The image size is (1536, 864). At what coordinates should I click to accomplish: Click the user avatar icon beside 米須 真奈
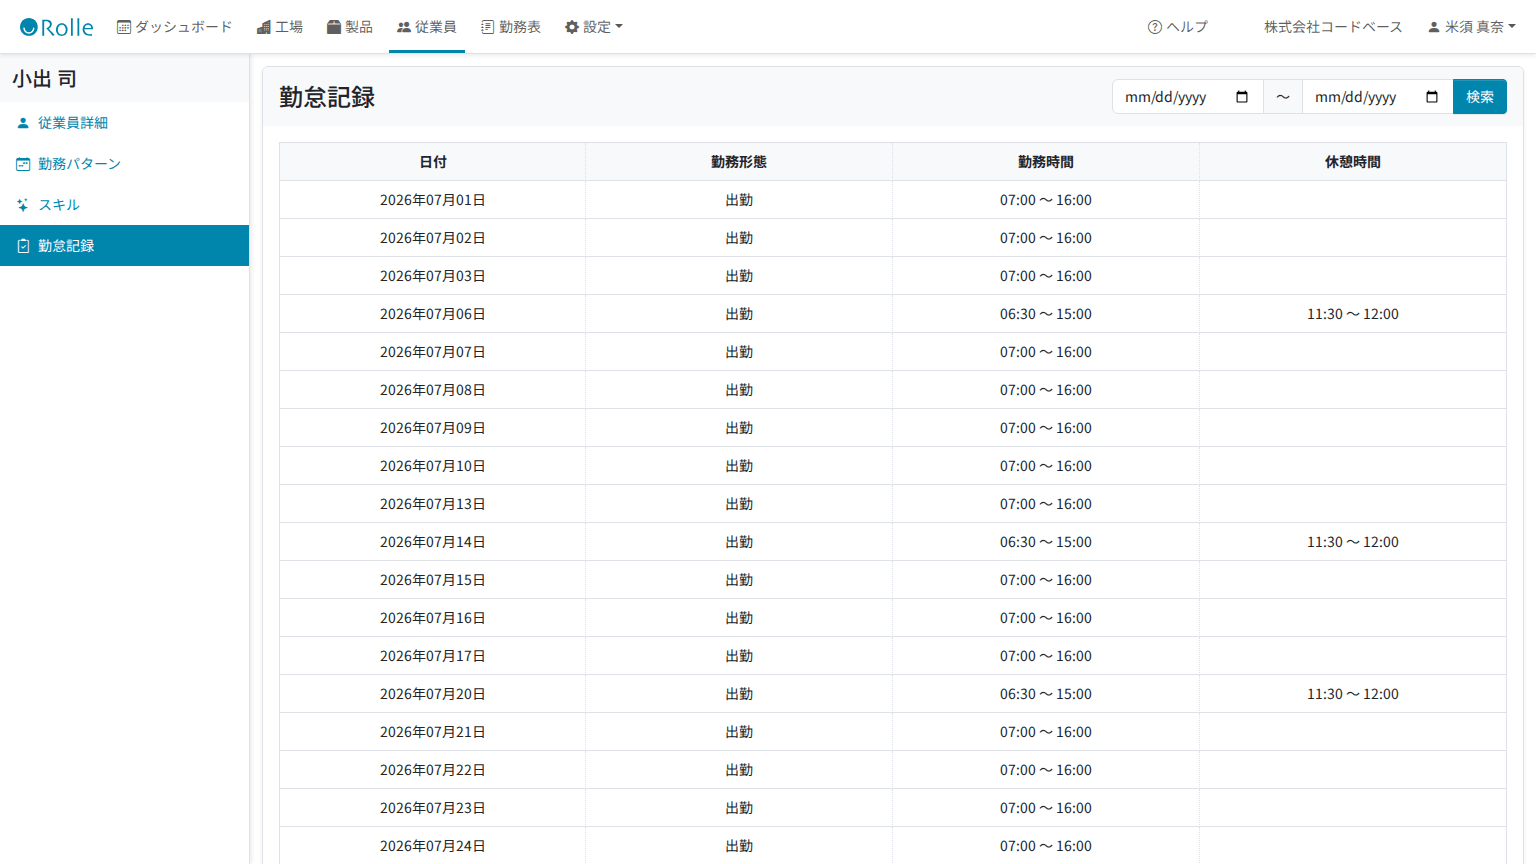1434,27
